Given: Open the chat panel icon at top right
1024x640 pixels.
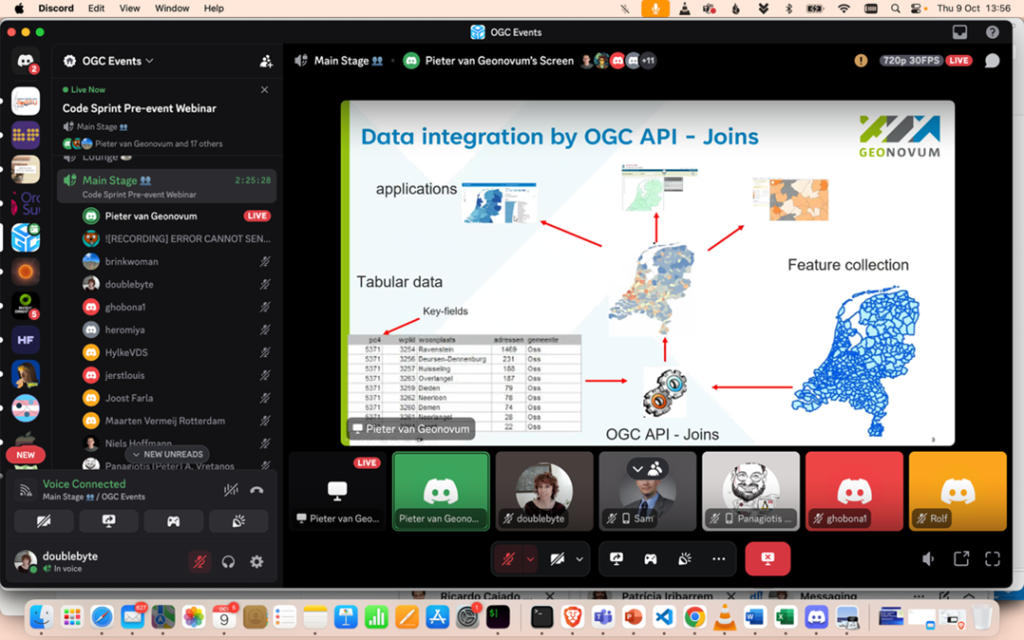Looking at the screenshot, I should point(992,60).
